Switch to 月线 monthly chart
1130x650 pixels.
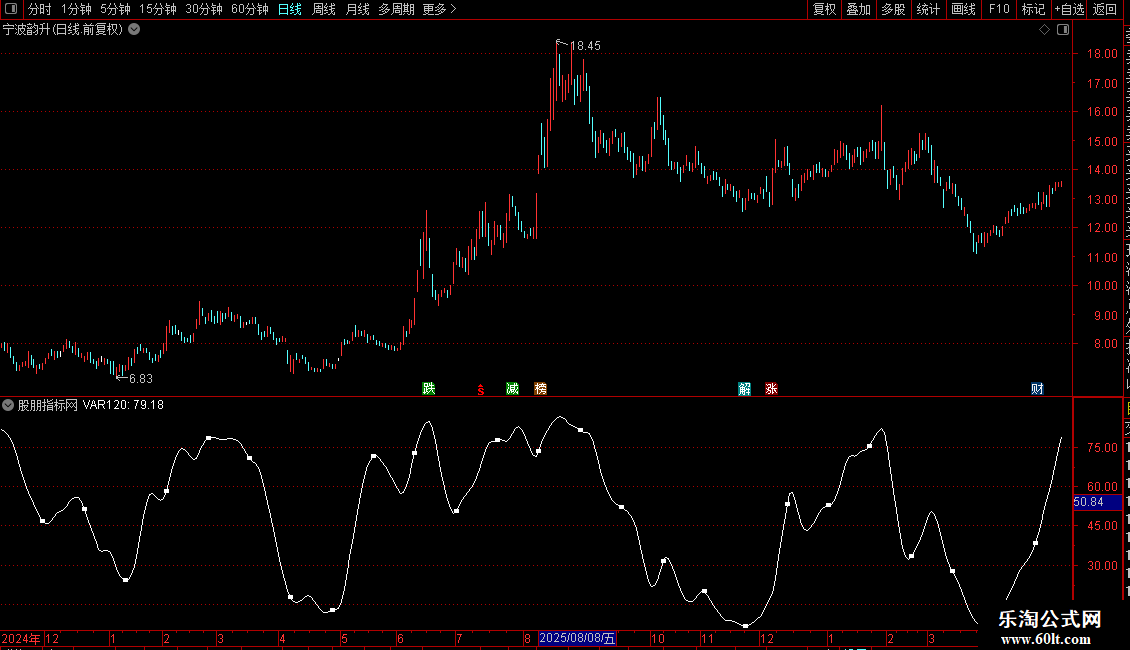point(357,9)
